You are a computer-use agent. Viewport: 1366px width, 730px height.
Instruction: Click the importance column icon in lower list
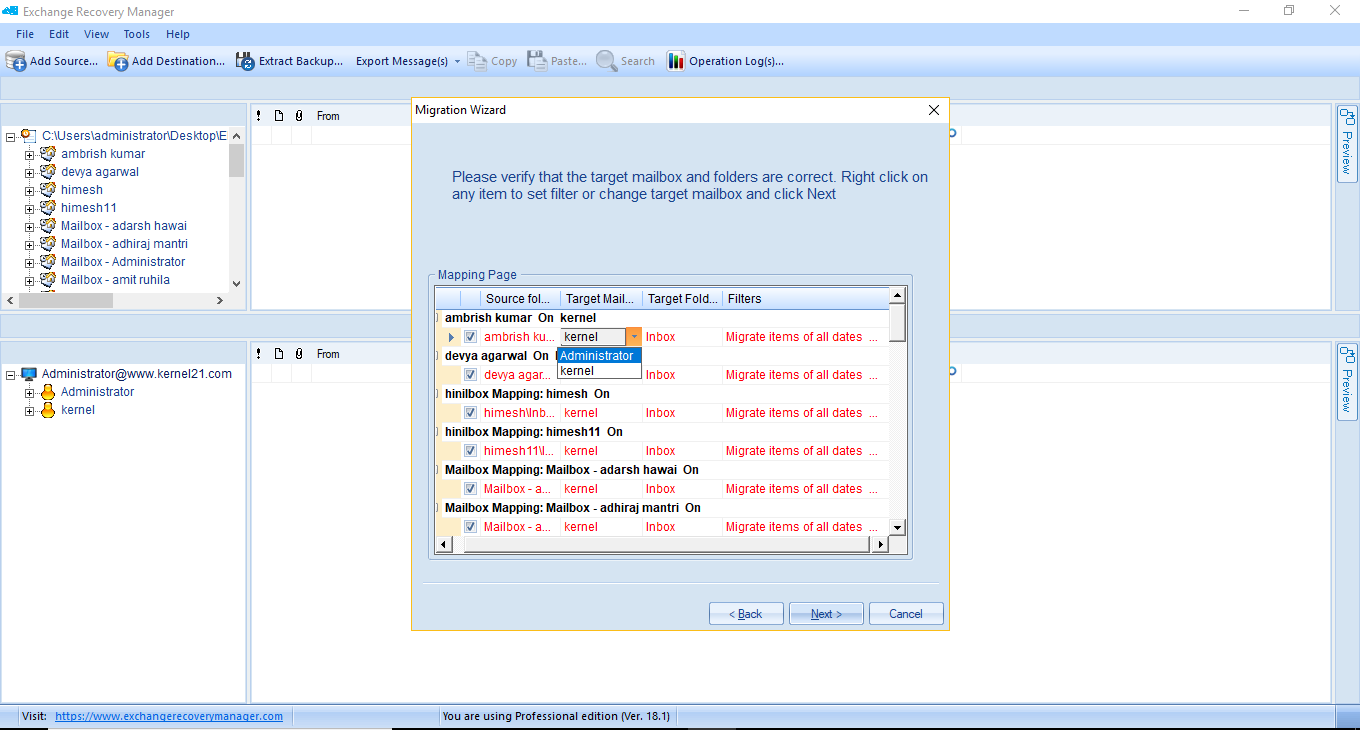coord(258,354)
